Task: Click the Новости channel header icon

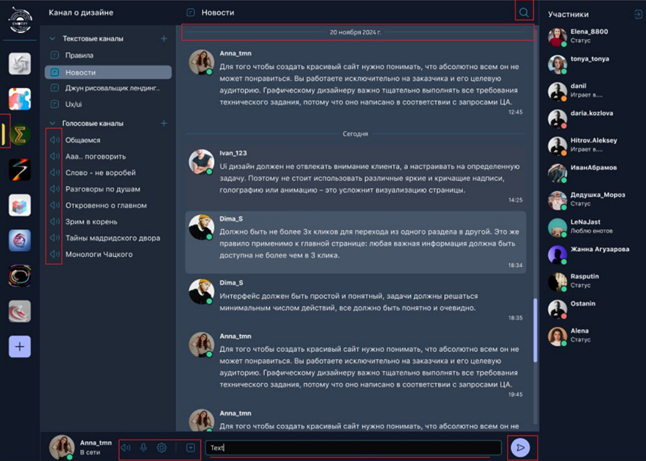Action: click(x=190, y=12)
